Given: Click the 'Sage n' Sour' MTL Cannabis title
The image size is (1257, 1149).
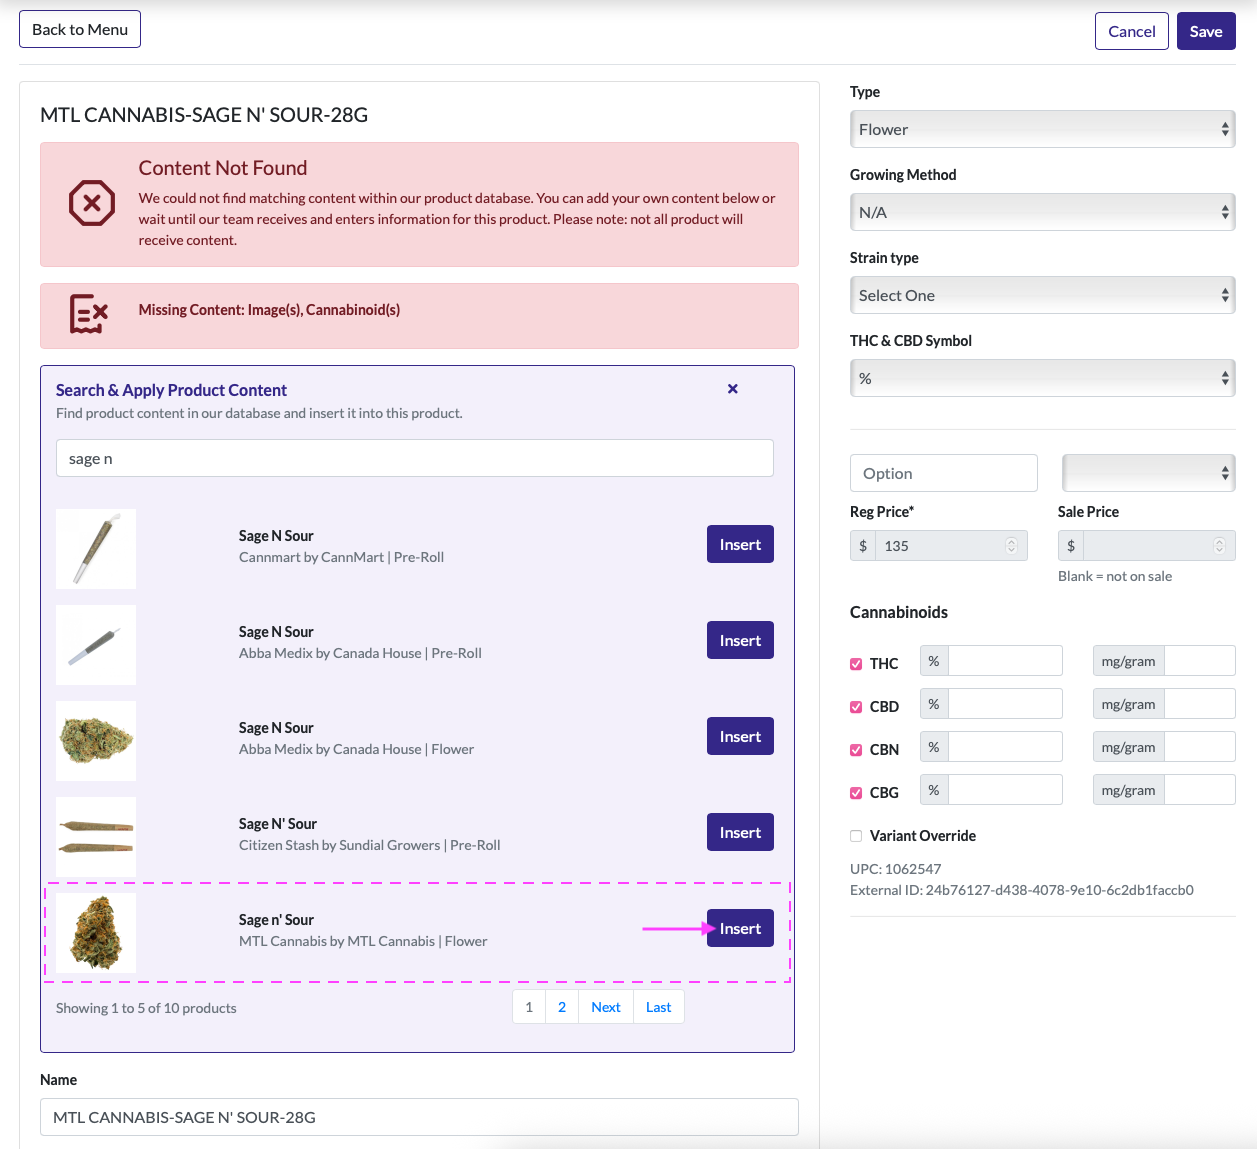Looking at the screenshot, I should pos(276,920).
